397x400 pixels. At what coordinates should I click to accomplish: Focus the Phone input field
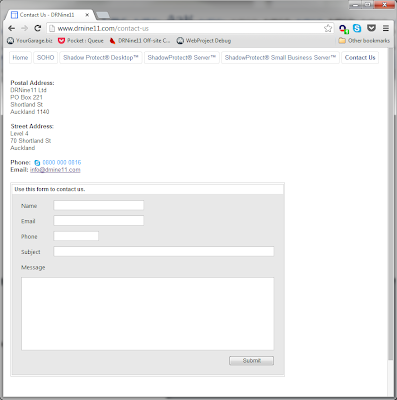point(76,236)
